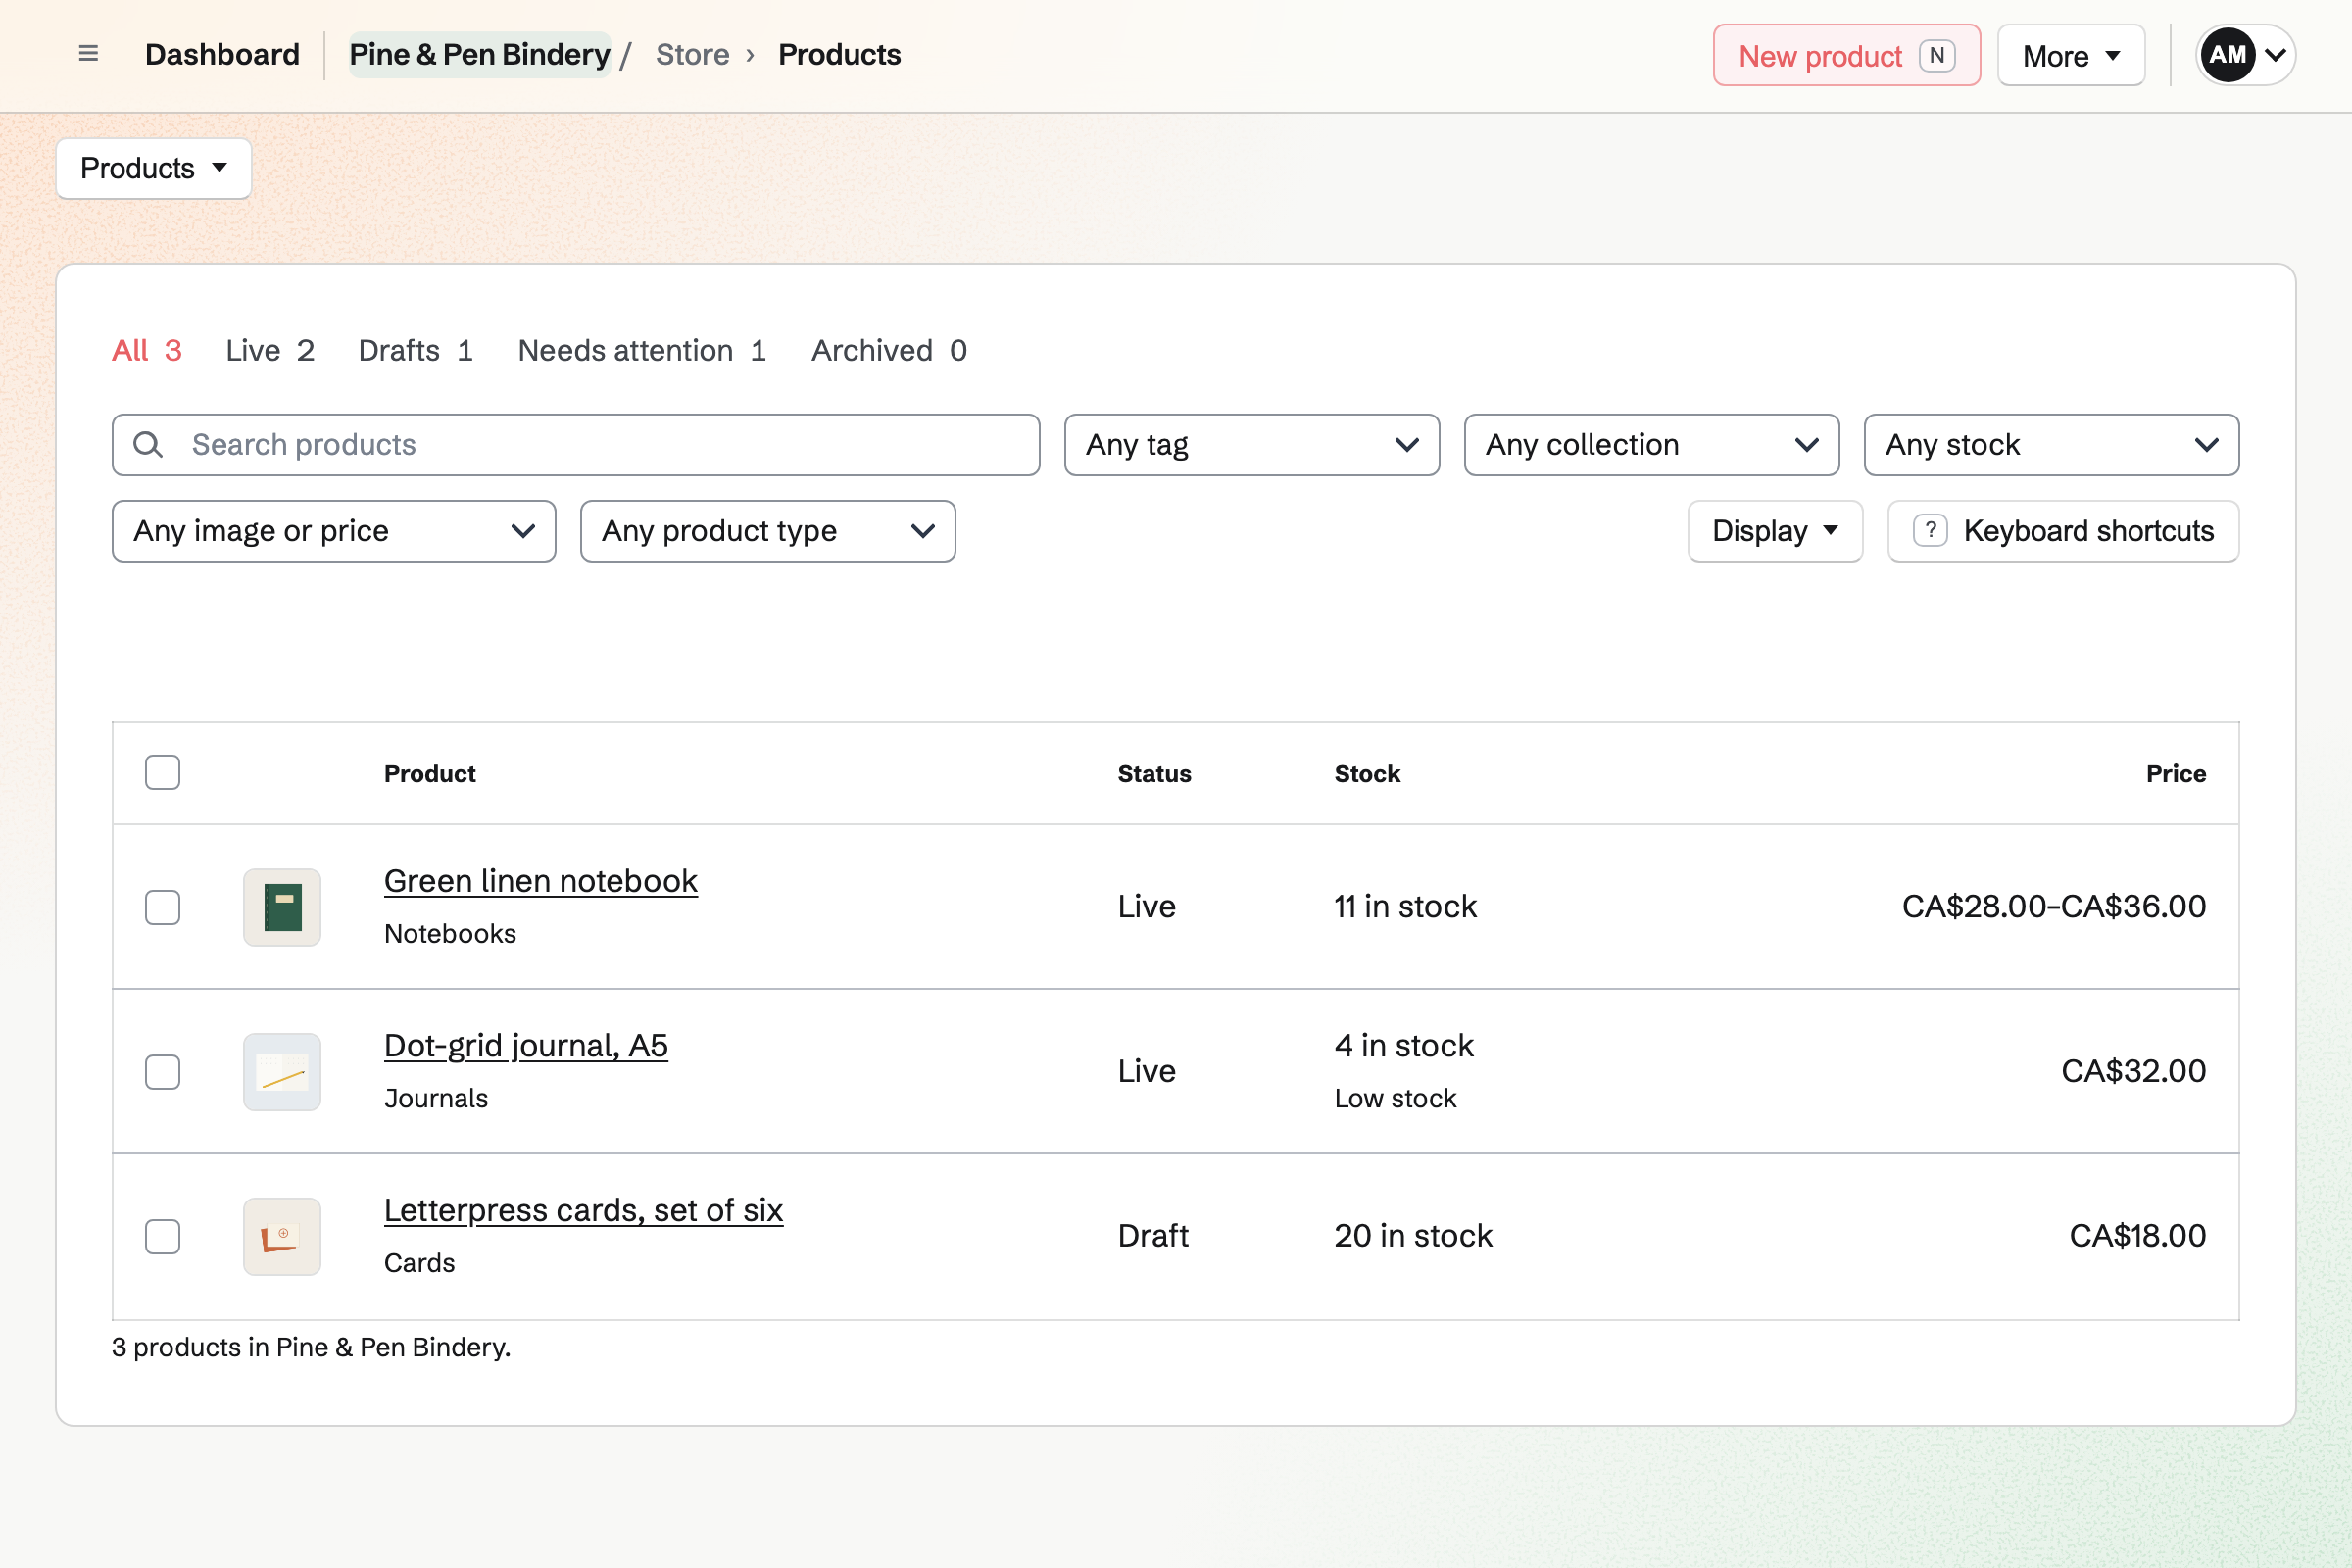Open Keyboard shortcuts help
The width and height of the screenshot is (2352, 1568).
2063,531
